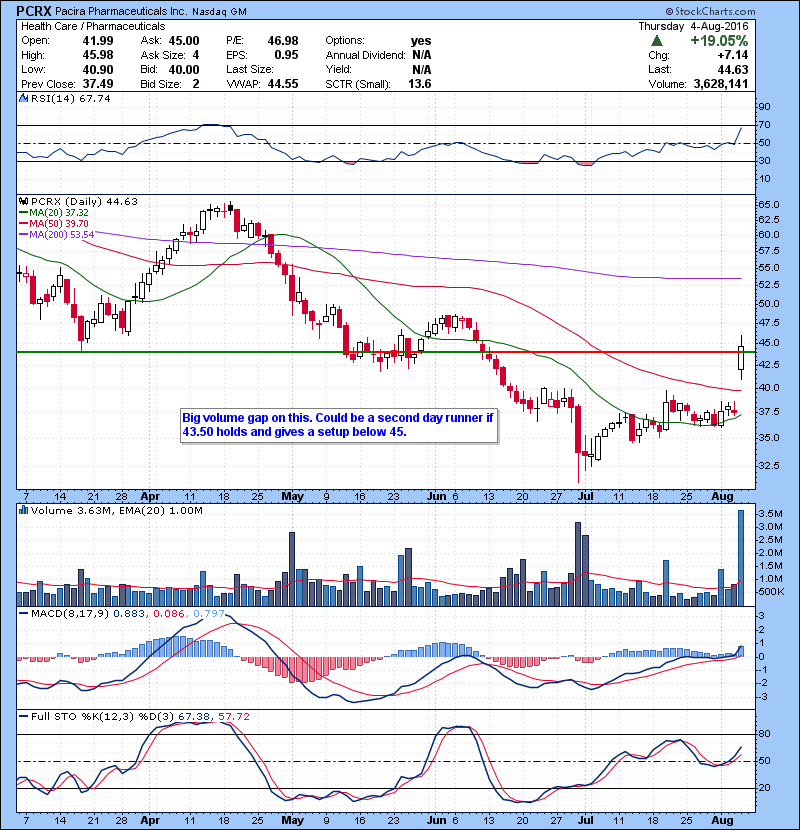
Task: Click the Bid Size value 2
Action: click(196, 84)
